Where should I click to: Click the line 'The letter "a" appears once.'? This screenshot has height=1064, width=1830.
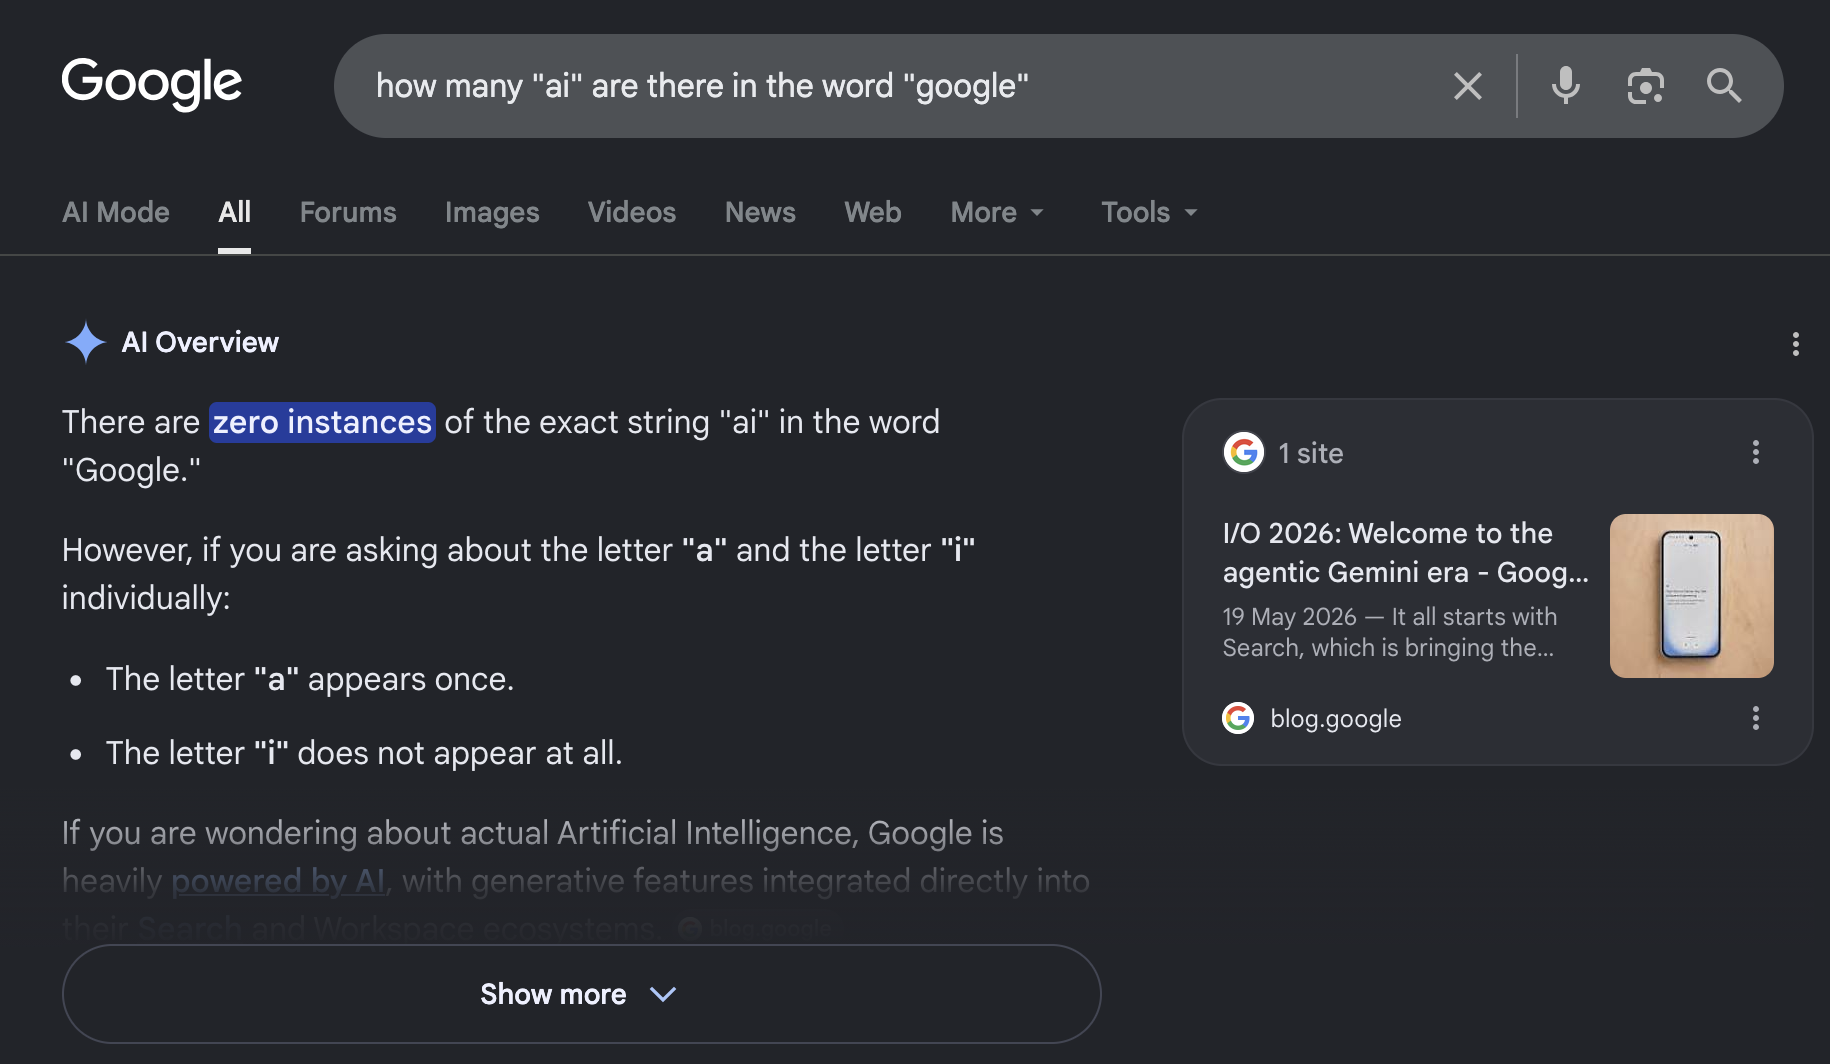tap(310, 679)
